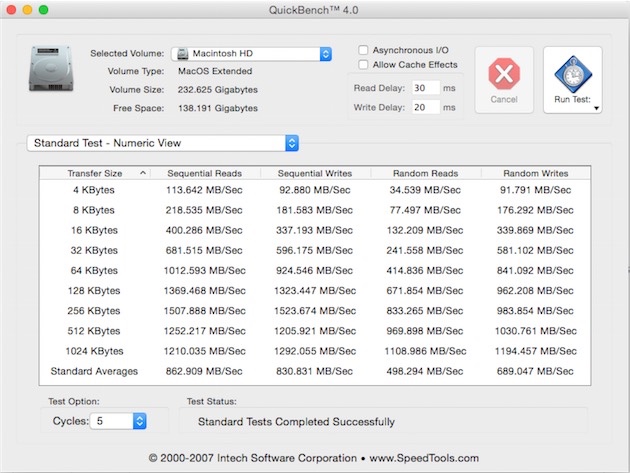Click the Run Test stopwatch icon

[x=573, y=74]
